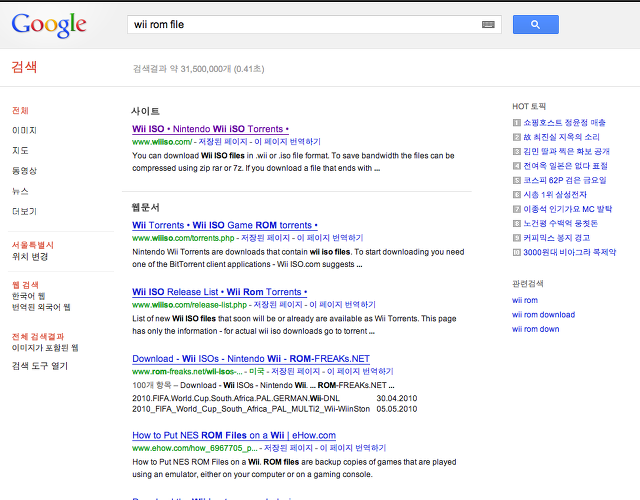Screen dimensions: 640x500
Task: Select the 전체 filter in the sidebar
Action: (20, 110)
